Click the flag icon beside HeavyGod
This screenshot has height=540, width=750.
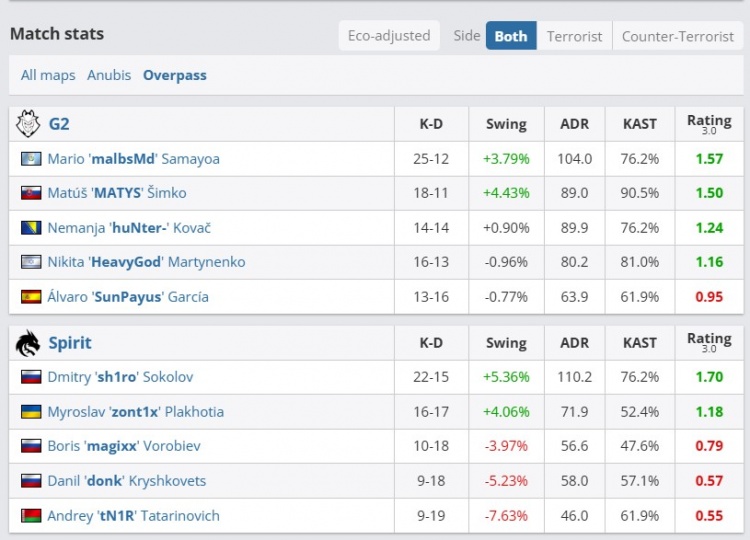(31, 262)
